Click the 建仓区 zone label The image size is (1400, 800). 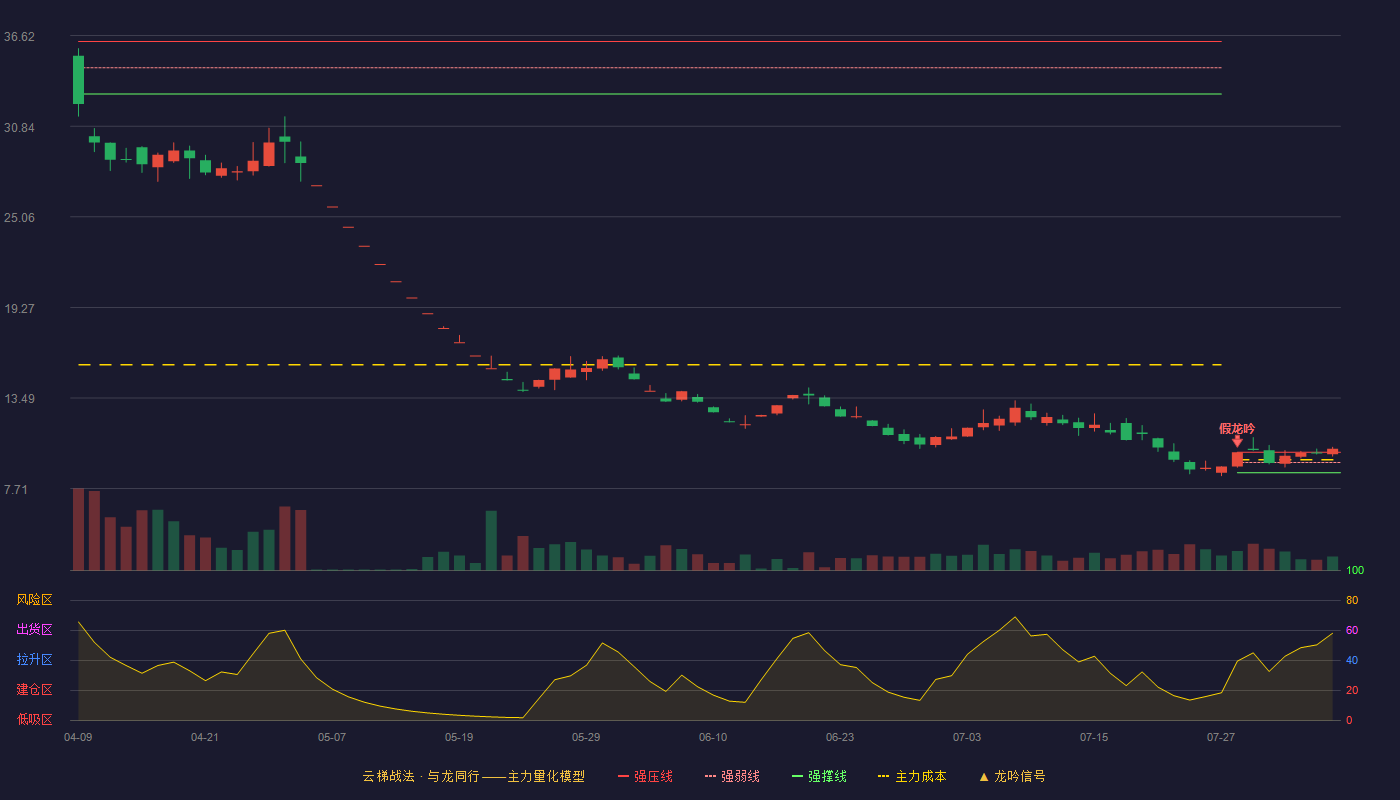[34, 690]
